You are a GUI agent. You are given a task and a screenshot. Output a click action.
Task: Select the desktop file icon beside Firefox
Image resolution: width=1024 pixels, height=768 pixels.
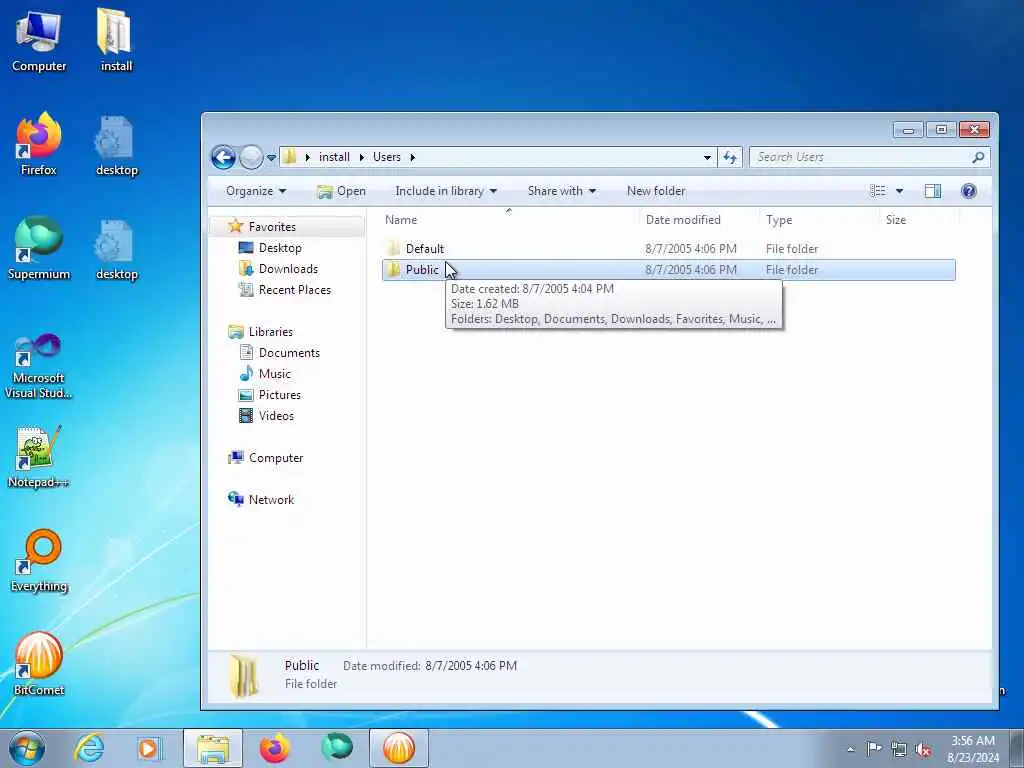[116, 146]
